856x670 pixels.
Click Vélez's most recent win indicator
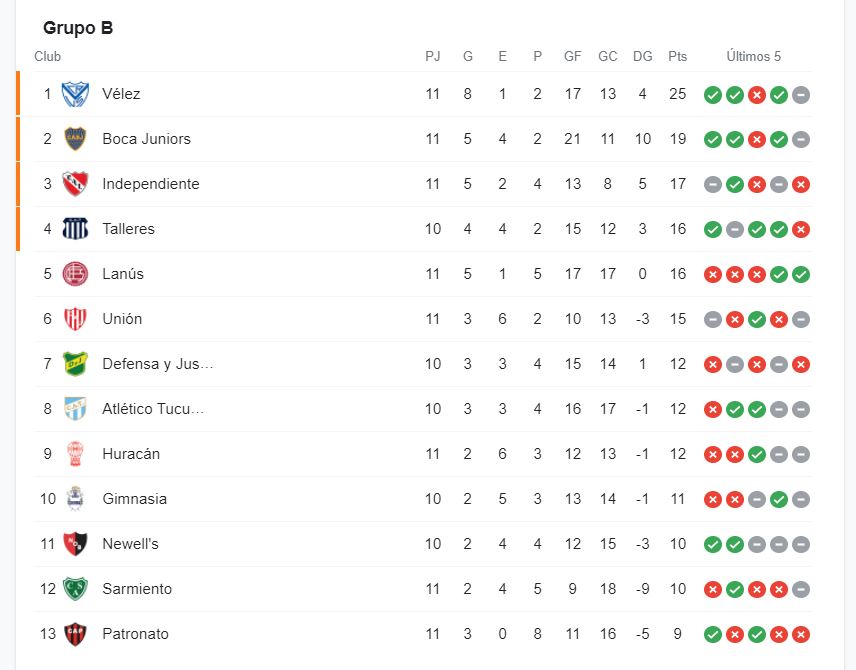click(779, 95)
